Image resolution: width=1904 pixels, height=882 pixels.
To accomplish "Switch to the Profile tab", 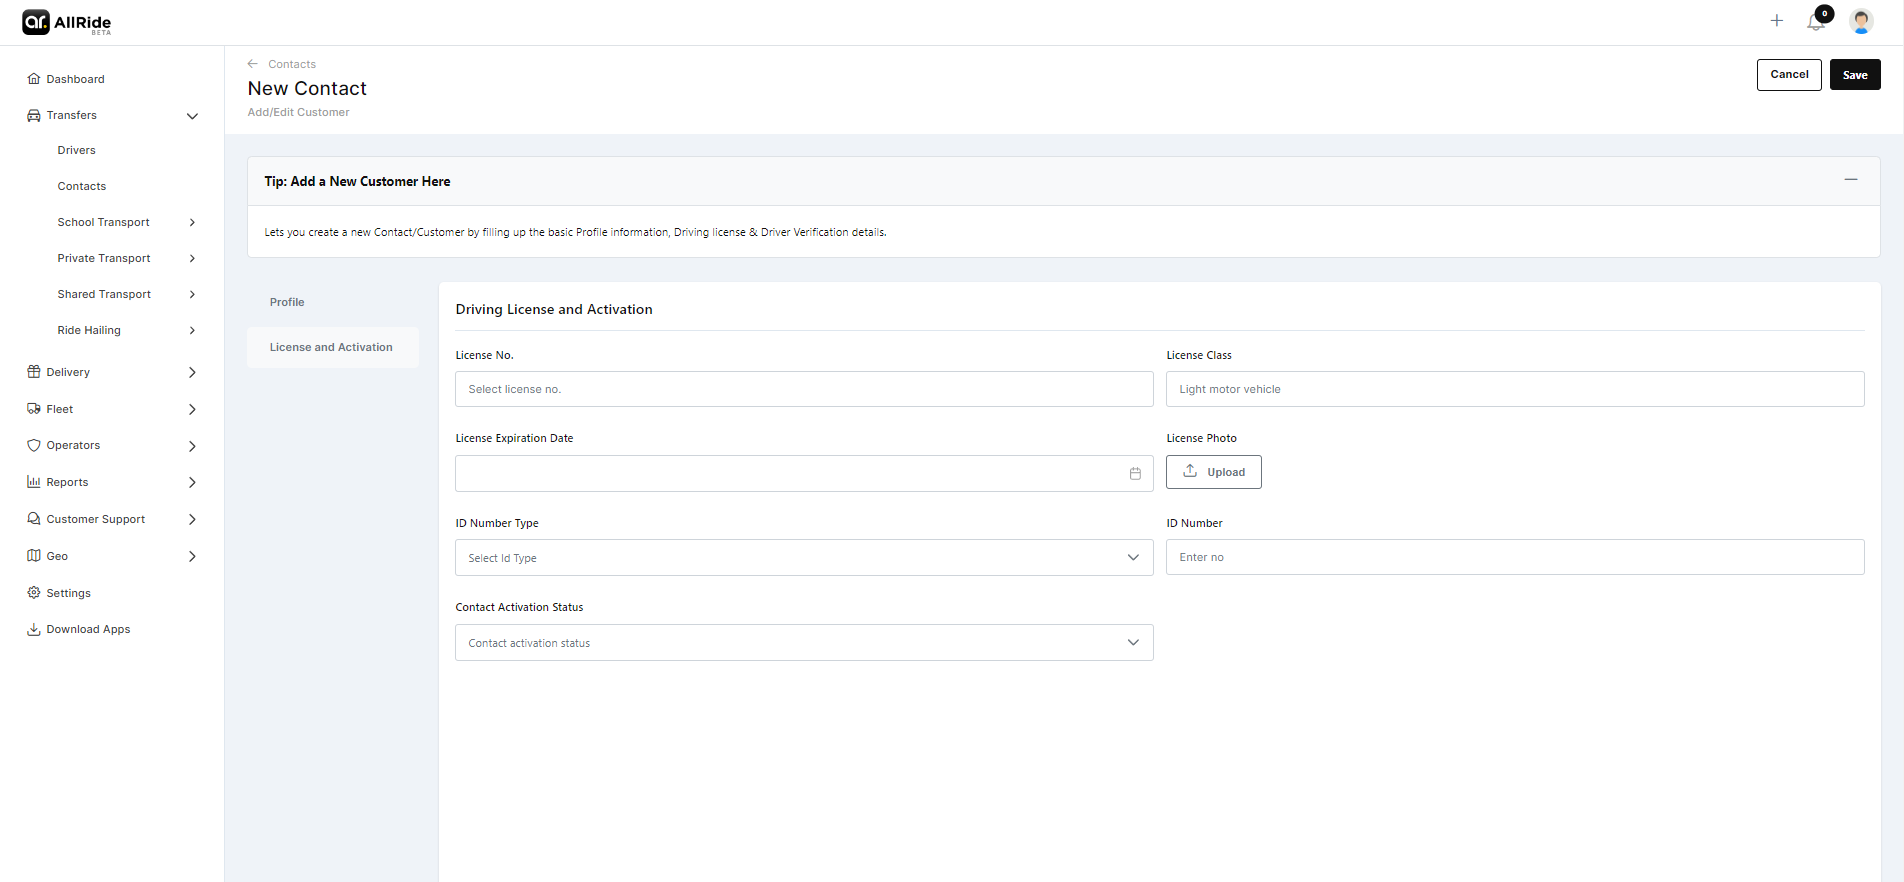I will coord(287,302).
